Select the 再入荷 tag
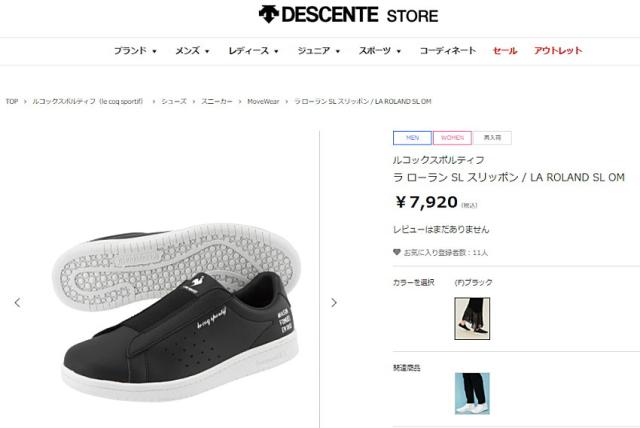 click(492, 138)
